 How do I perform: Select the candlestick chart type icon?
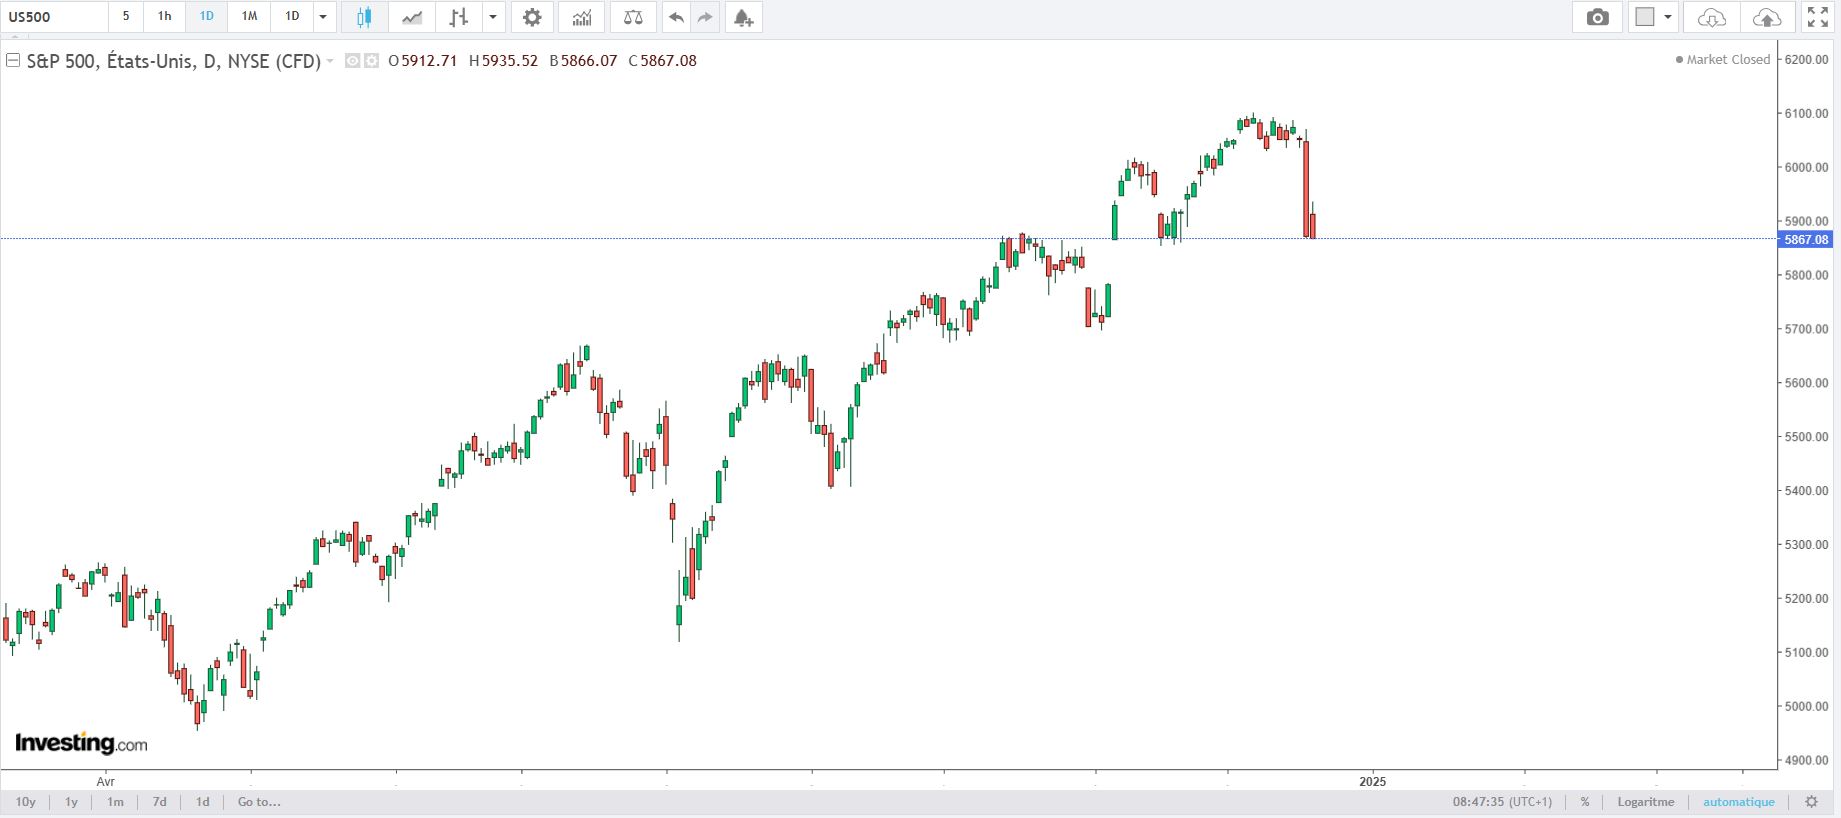coord(364,17)
